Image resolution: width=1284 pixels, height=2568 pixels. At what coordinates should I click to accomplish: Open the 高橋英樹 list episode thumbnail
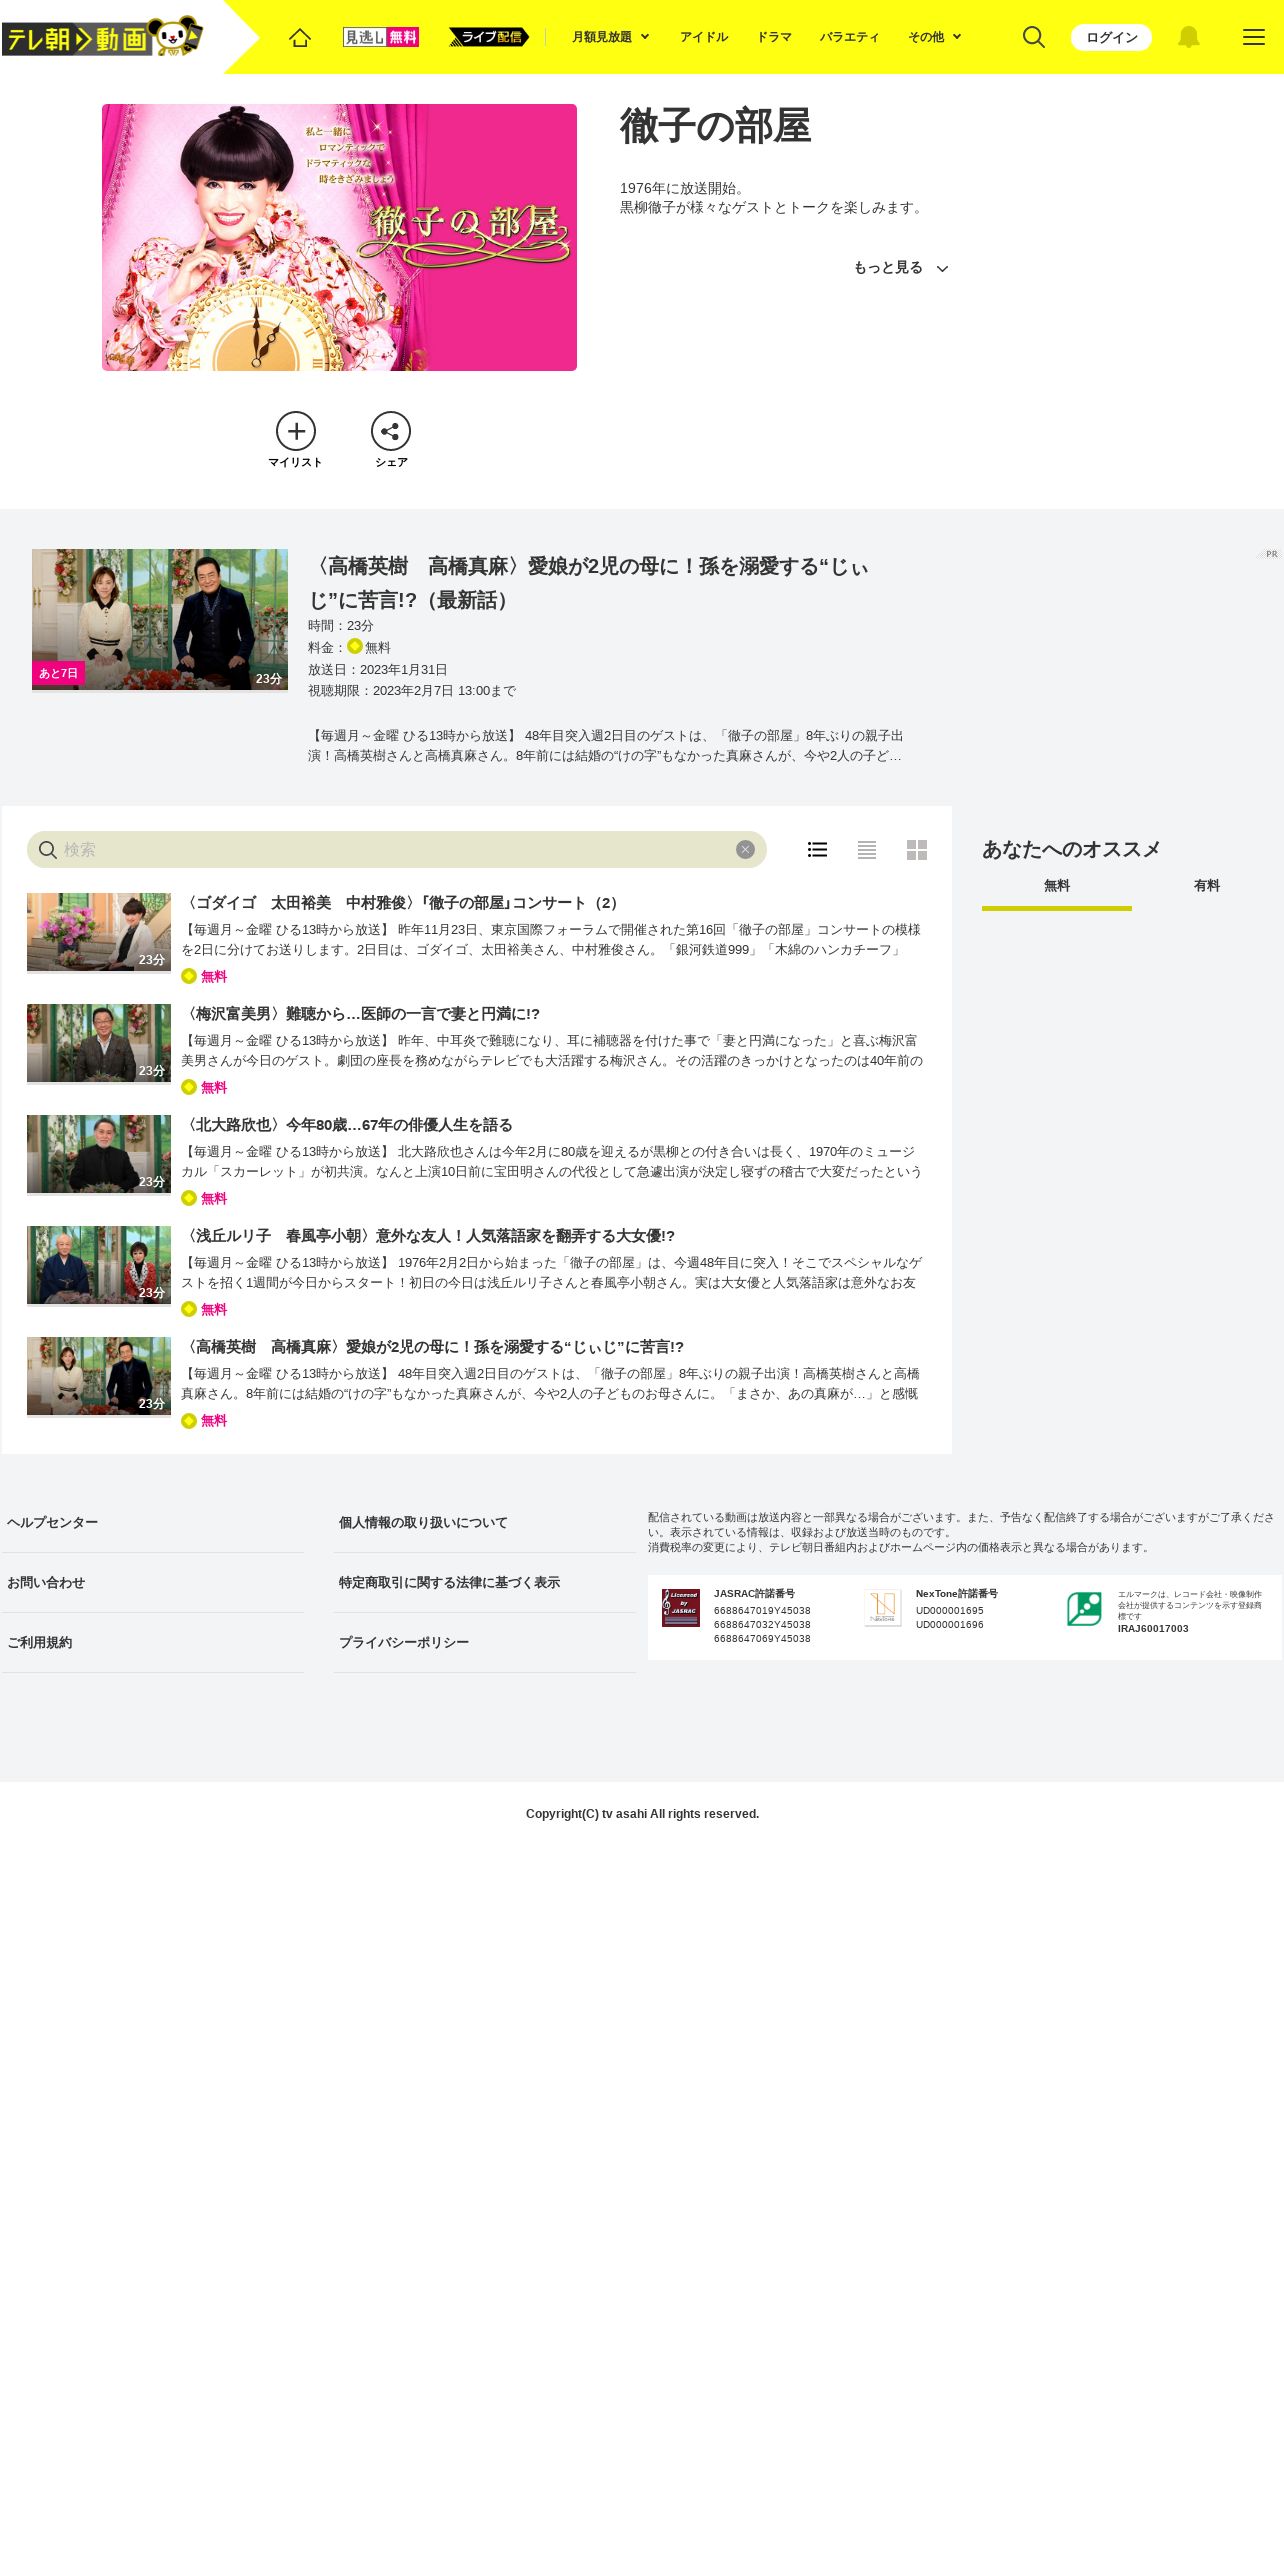99,1376
